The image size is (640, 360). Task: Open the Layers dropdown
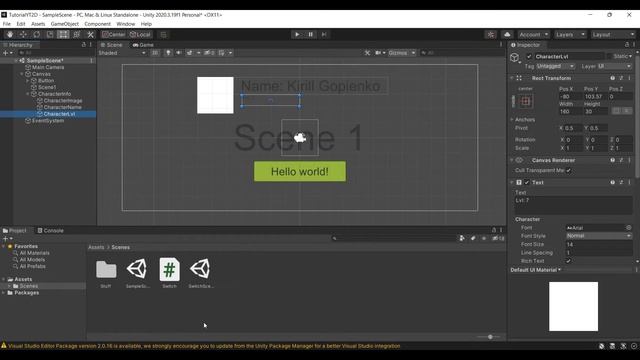(x=570, y=35)
